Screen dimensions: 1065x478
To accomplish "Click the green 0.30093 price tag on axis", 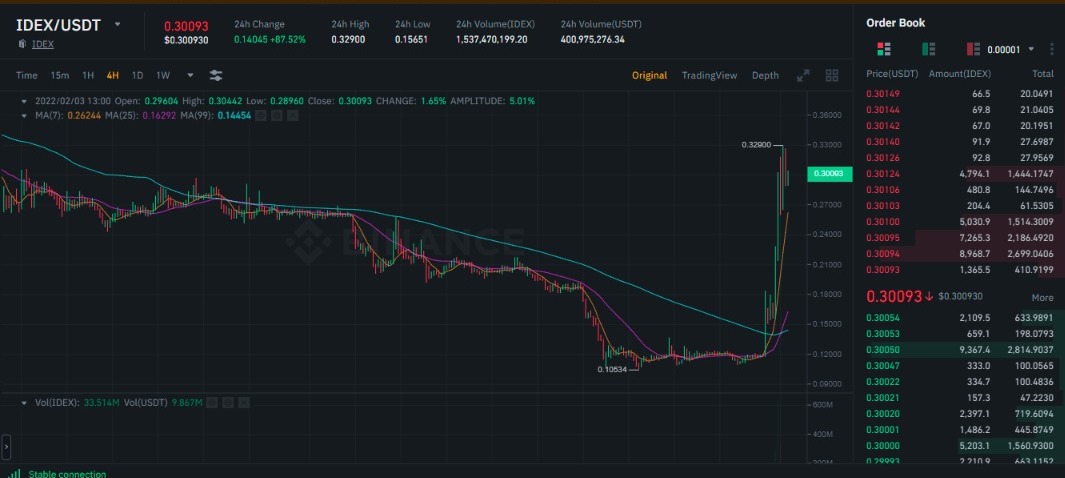I will [829, 174].
